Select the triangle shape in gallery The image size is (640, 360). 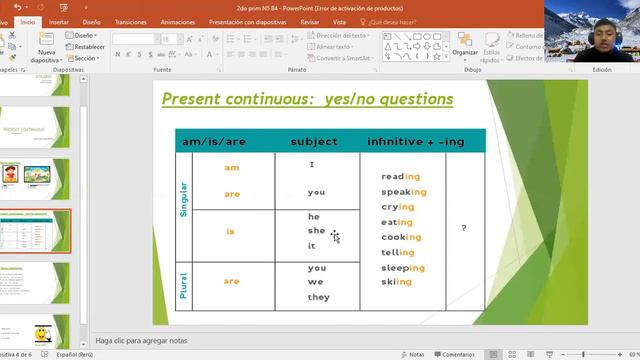[x=387, y=47]
